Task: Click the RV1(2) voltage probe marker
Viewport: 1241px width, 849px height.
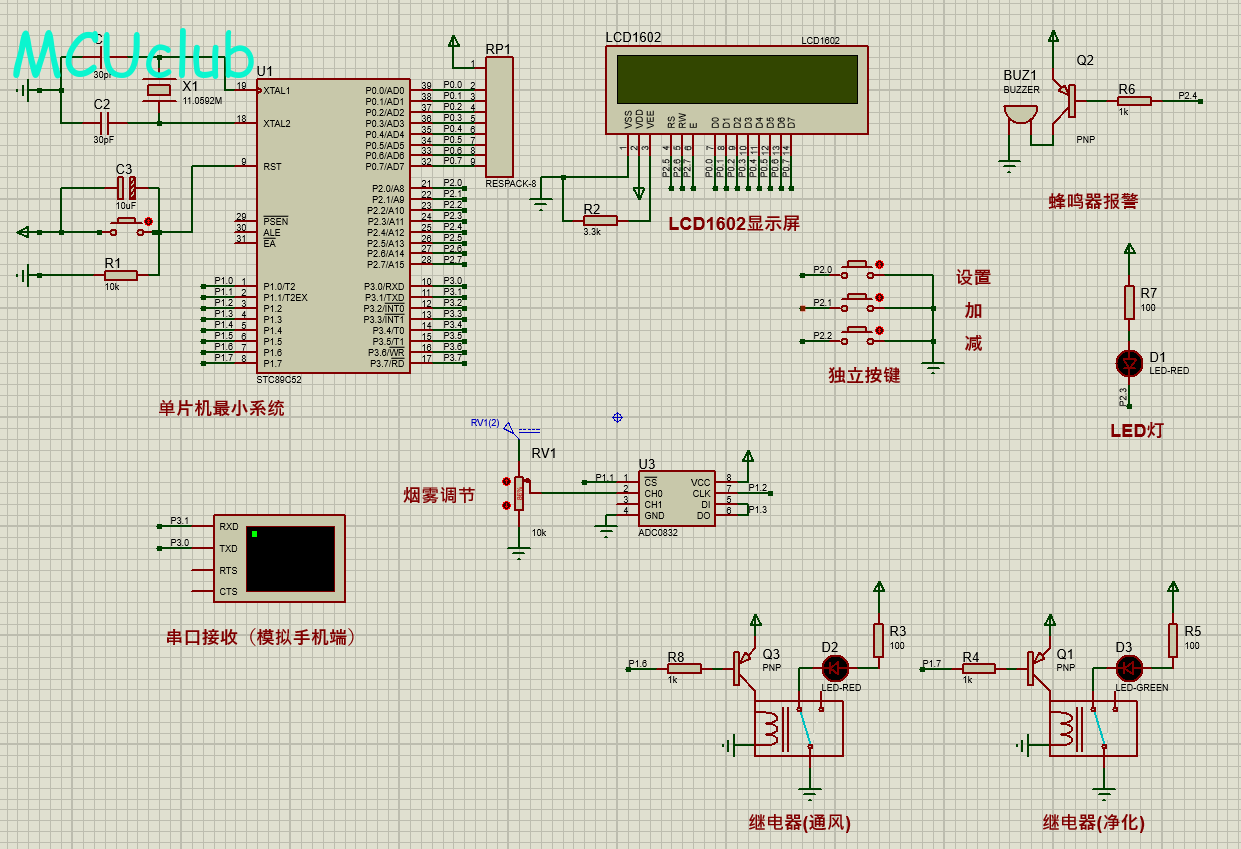Action: click(510, 429)
